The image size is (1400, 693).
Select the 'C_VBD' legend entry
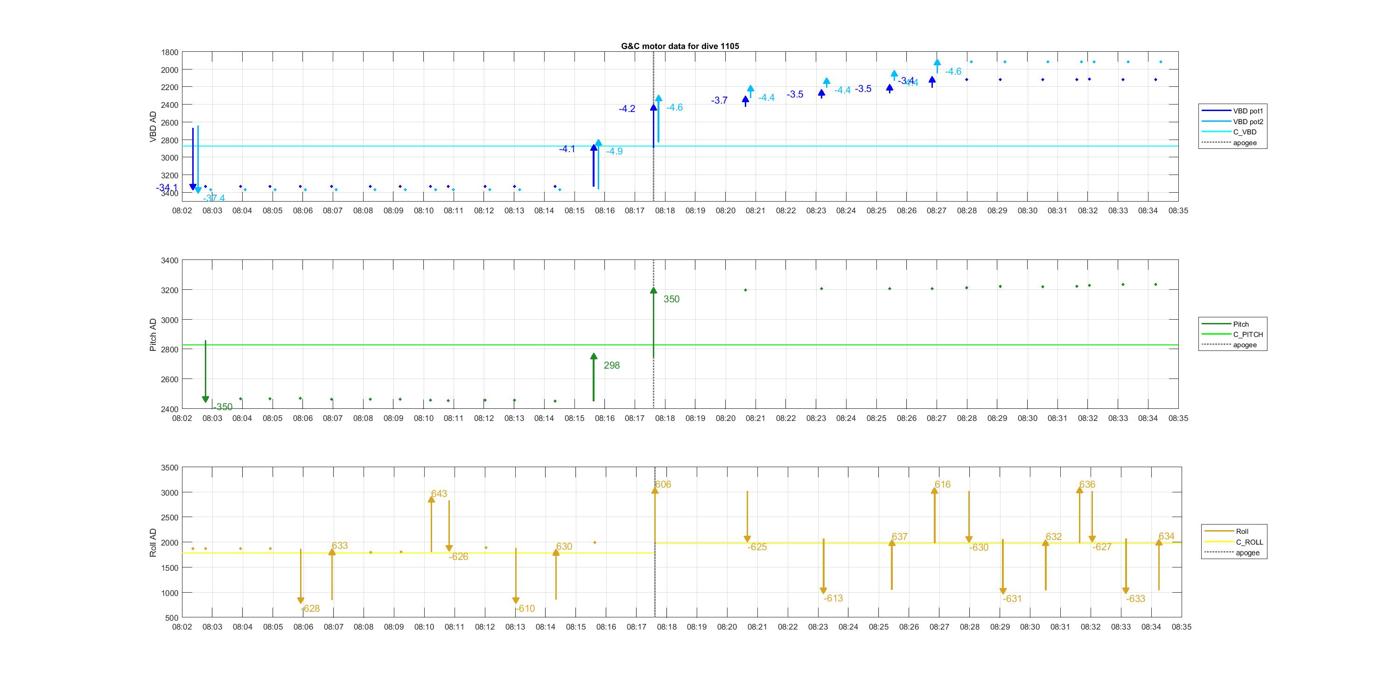click(1229, 132)
